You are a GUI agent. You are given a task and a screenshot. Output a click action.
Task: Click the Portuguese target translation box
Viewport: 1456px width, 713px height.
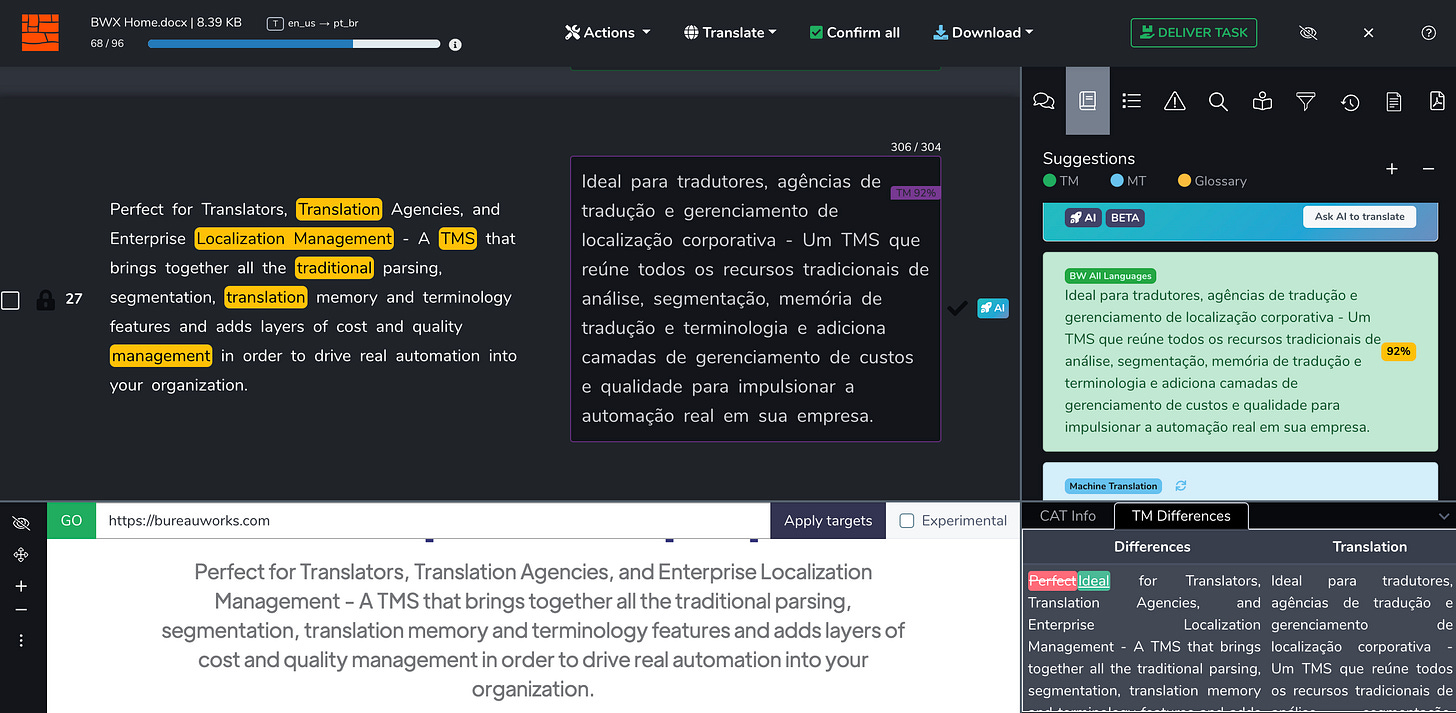coord(755,298)
